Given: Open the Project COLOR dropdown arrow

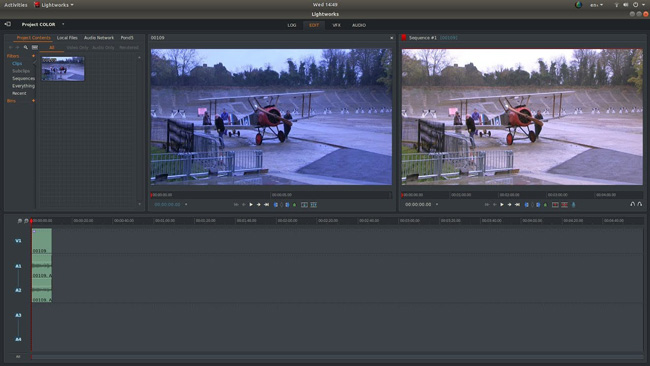Looking at the screenshot, I should (x=63, y=24).
